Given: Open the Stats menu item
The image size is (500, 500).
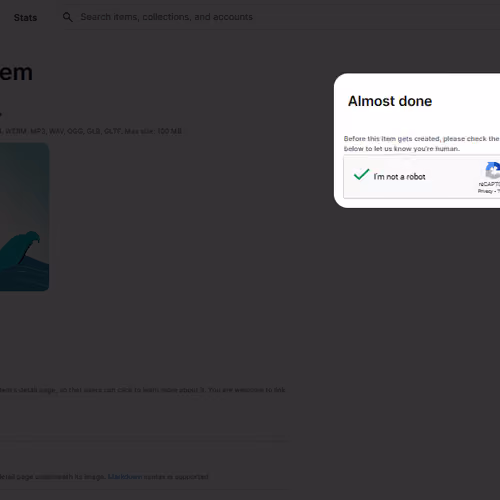Looking at the screenshot, I should pyautogui.click(x=25, y=18).
